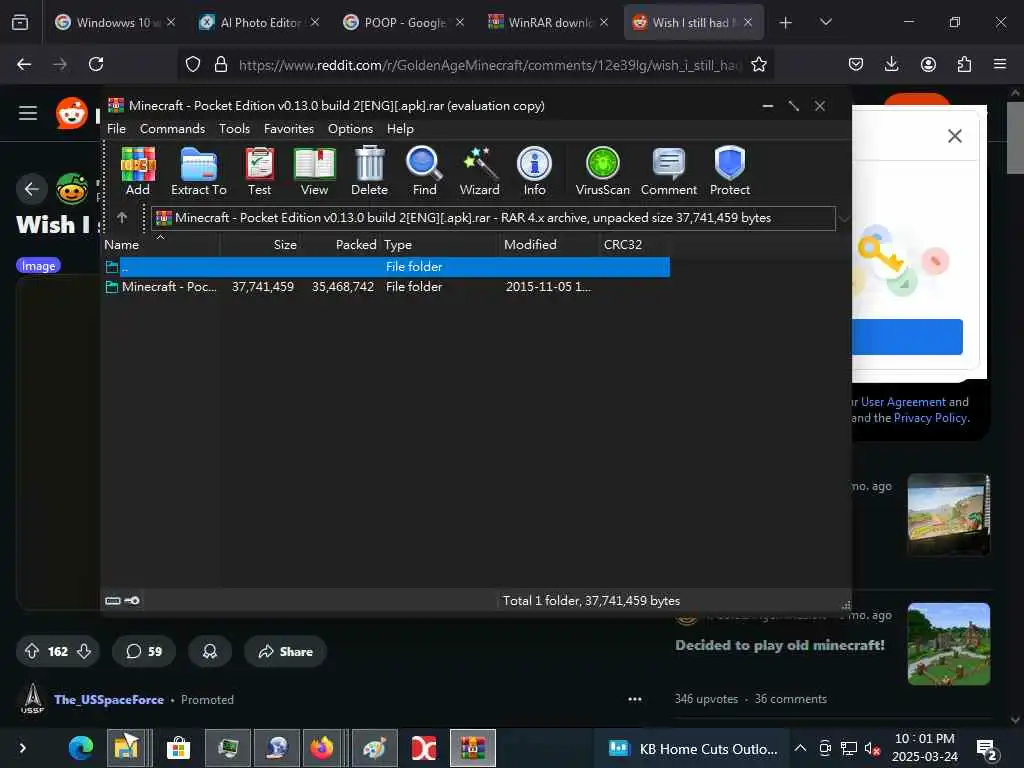Expand the archive path dropdown arrow
Viewport: 1024px width, 768px height.
(844, 219)
